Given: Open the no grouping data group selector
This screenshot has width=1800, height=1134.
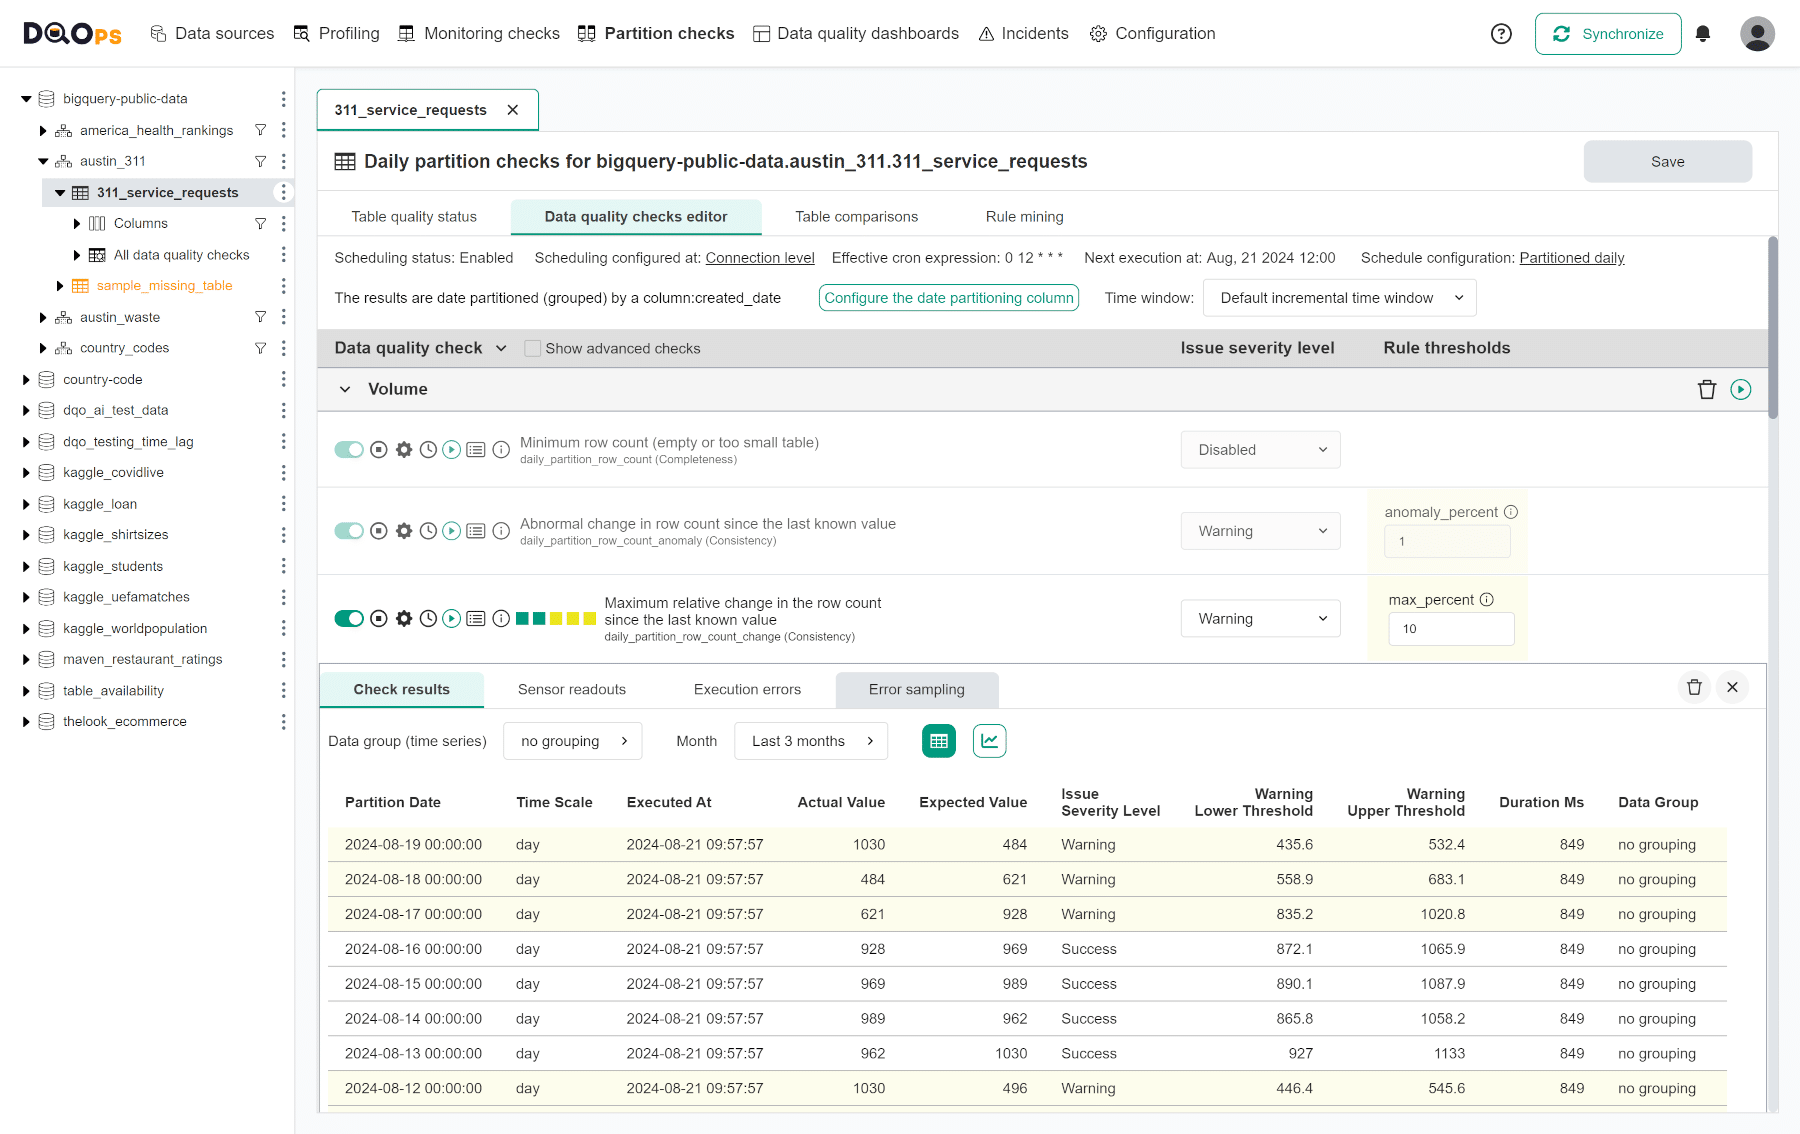Looking at the screenshot, I should pyautogui.click(x=572, y=741).
